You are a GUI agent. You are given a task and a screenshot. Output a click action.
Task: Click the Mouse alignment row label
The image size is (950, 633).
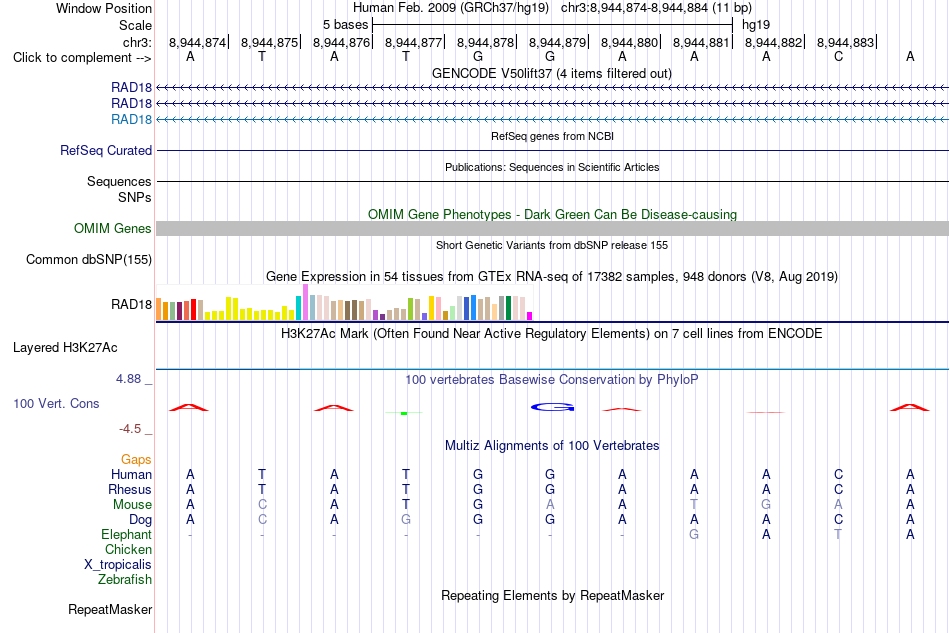click(x=132, y=505)
